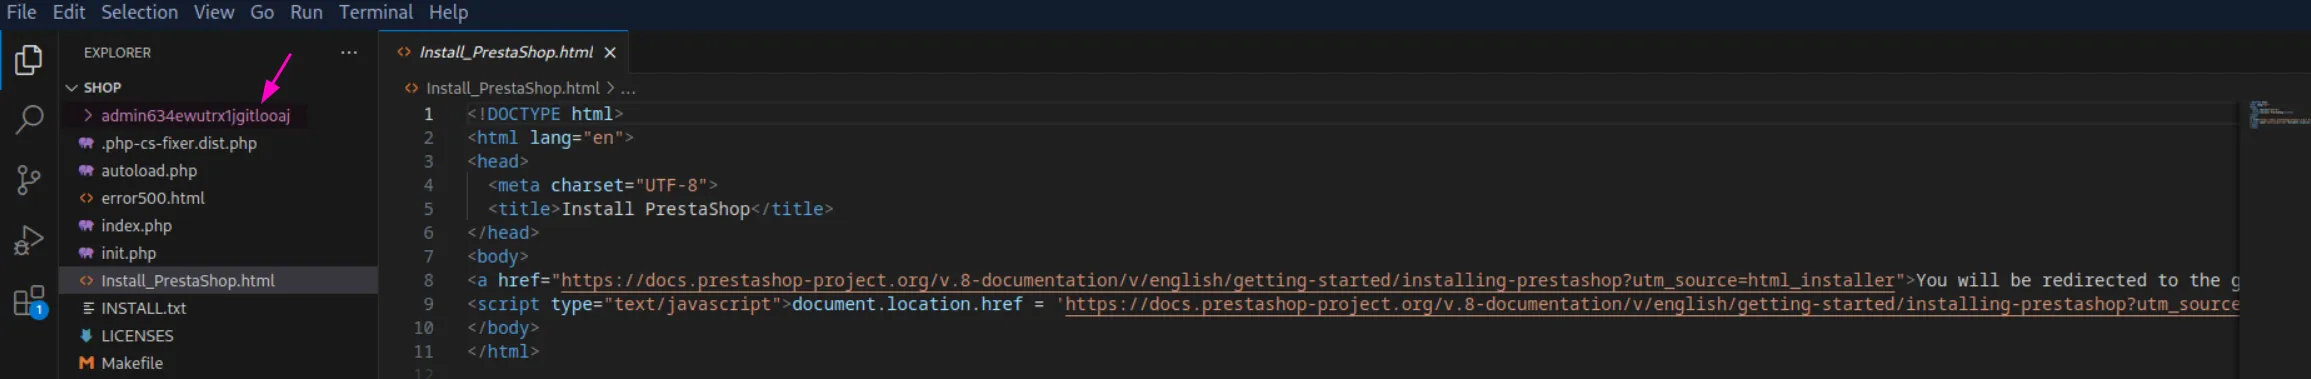The image size is (2311, 379).
Task: Click the <body> tag on line 7
Action: click(x=498, y=257)
